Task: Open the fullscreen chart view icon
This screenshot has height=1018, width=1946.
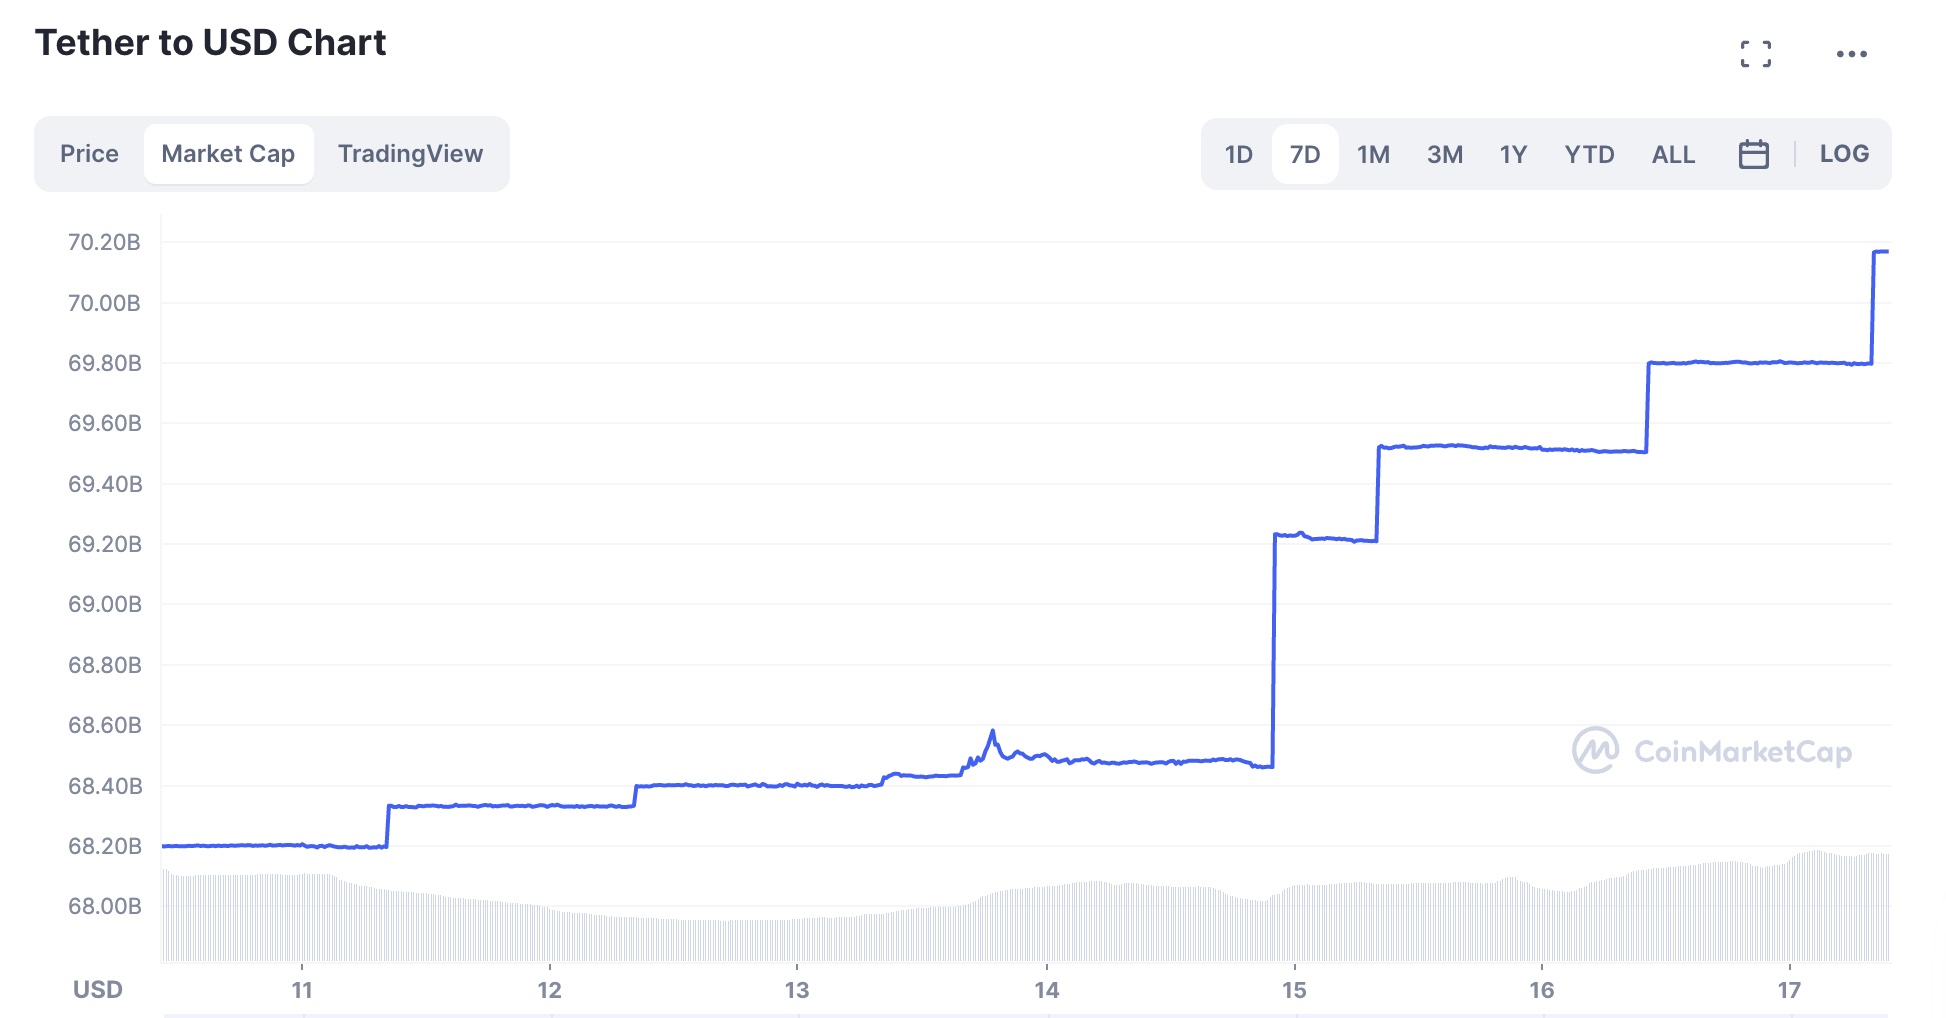Action: coord(1755,54)
